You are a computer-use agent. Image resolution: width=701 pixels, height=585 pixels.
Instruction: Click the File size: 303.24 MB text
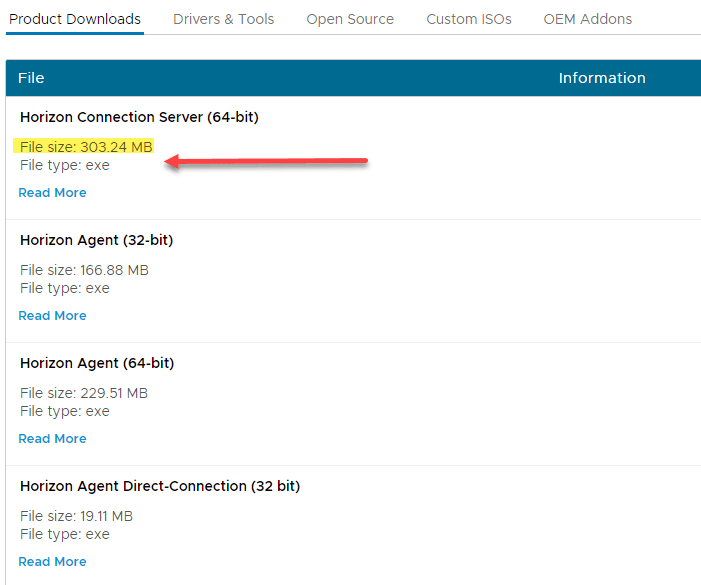(86, 147)
